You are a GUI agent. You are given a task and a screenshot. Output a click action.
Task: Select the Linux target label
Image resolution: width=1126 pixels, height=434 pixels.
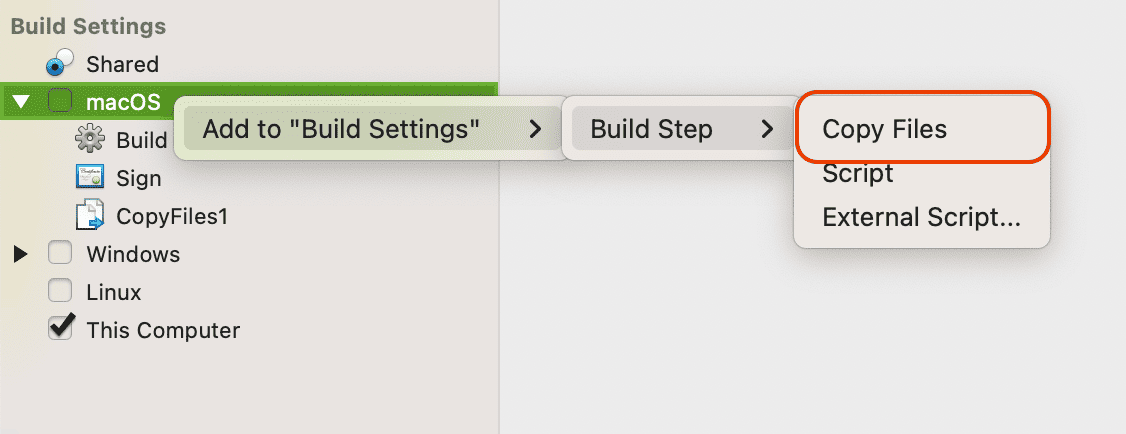114,293
